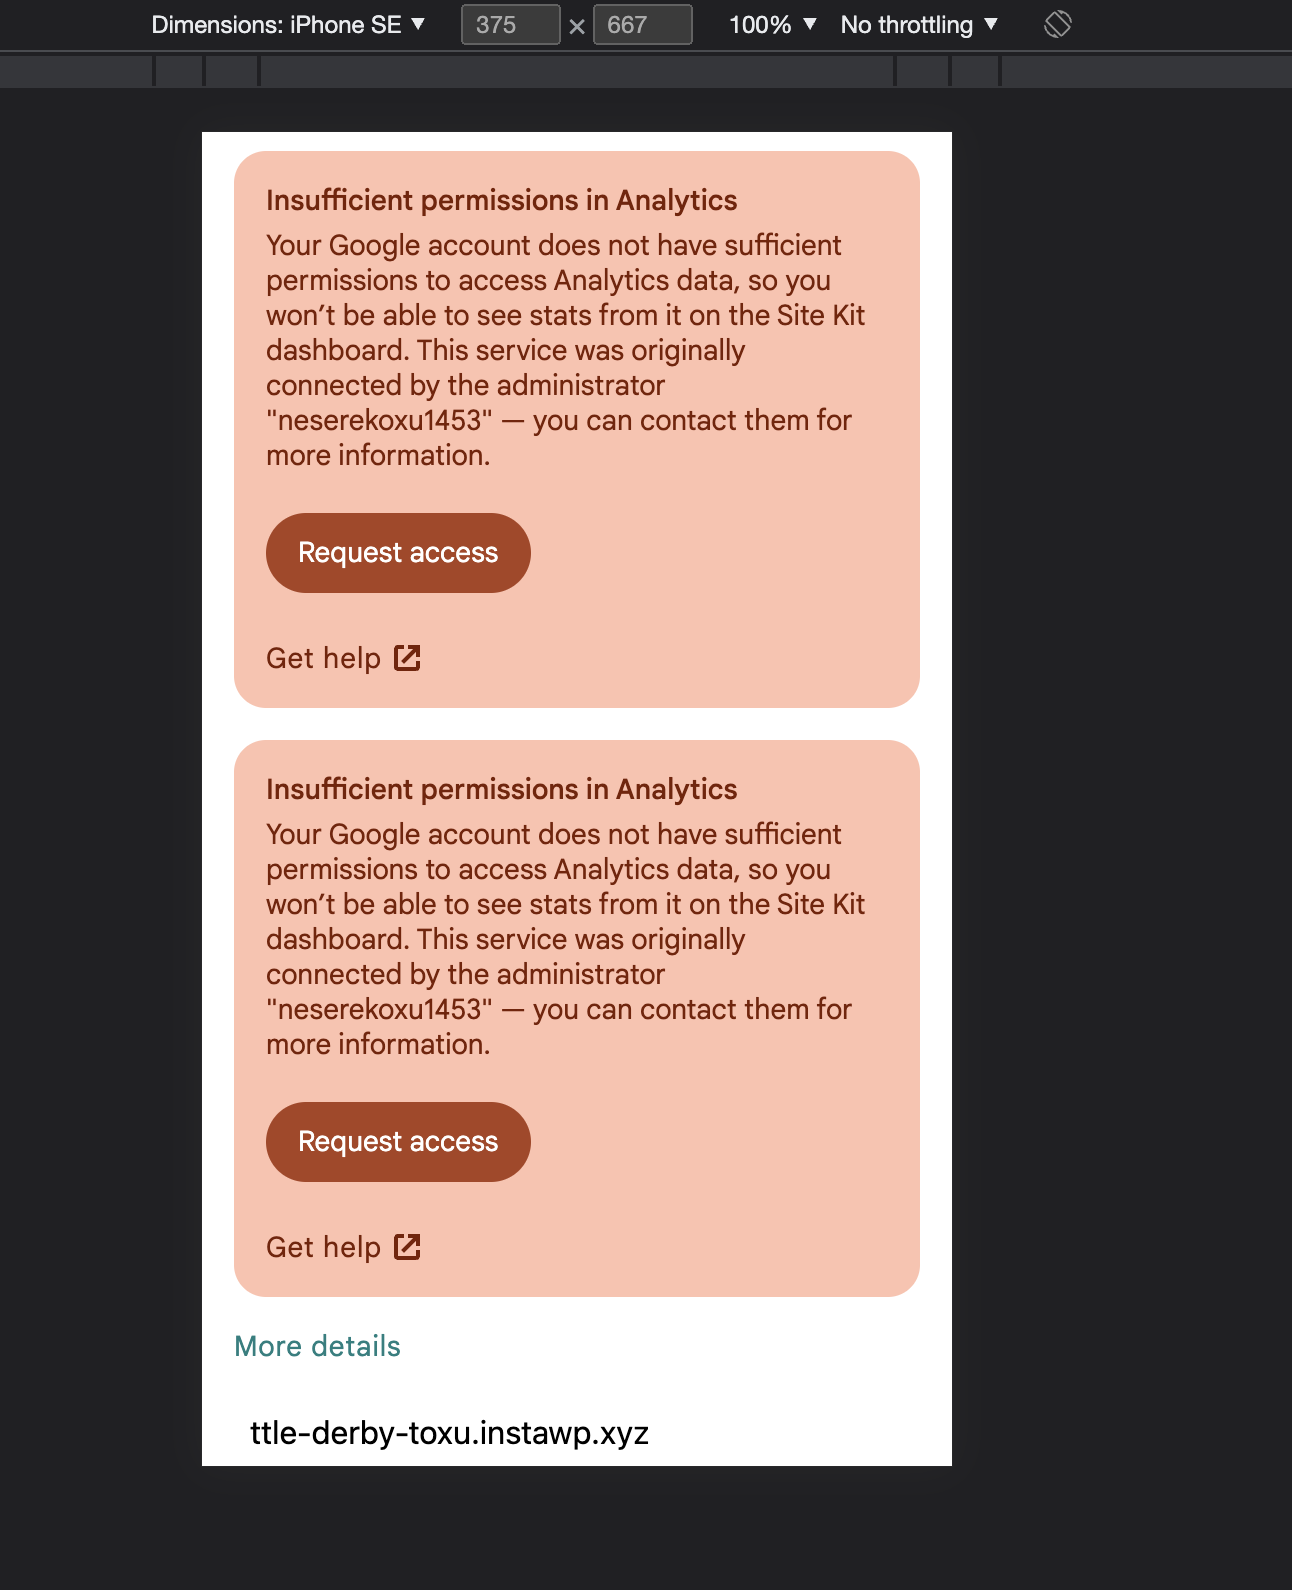Open the 100% zoom level dropdown

[x=770, y=24]
